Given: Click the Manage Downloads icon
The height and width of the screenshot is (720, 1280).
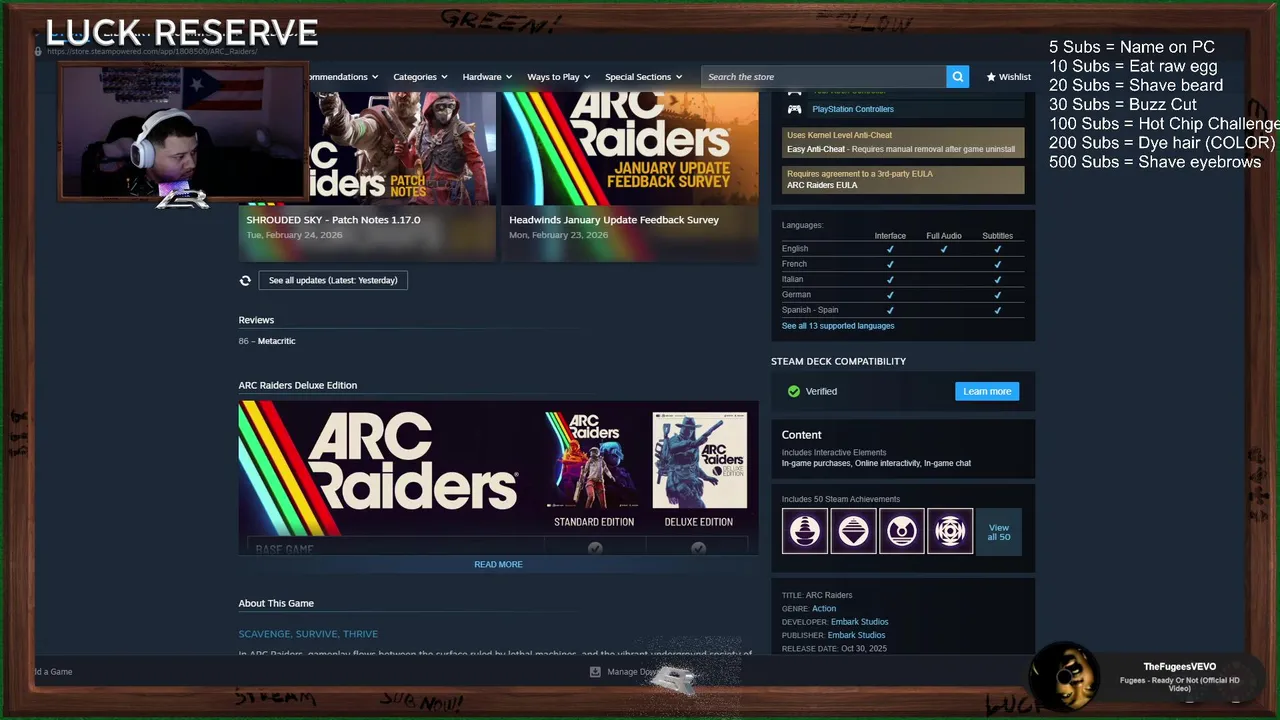Looking at the screenshot, I should [x=595, y=672].
